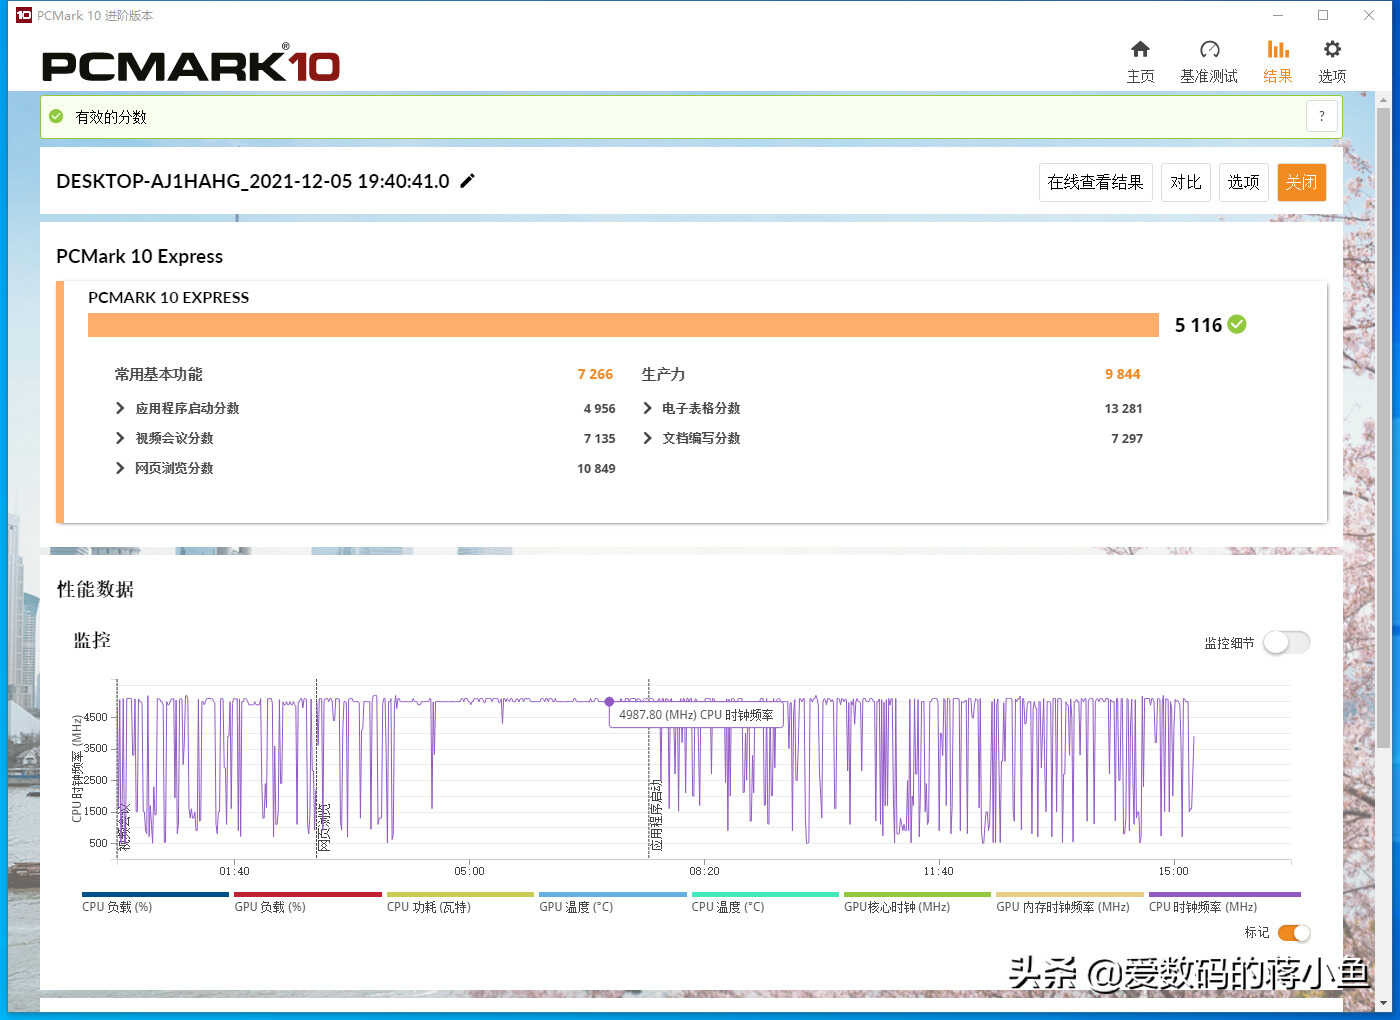1400x1020 pixels.
Task: Expand the 网页浏览分数 row
Action: point(120,468)
